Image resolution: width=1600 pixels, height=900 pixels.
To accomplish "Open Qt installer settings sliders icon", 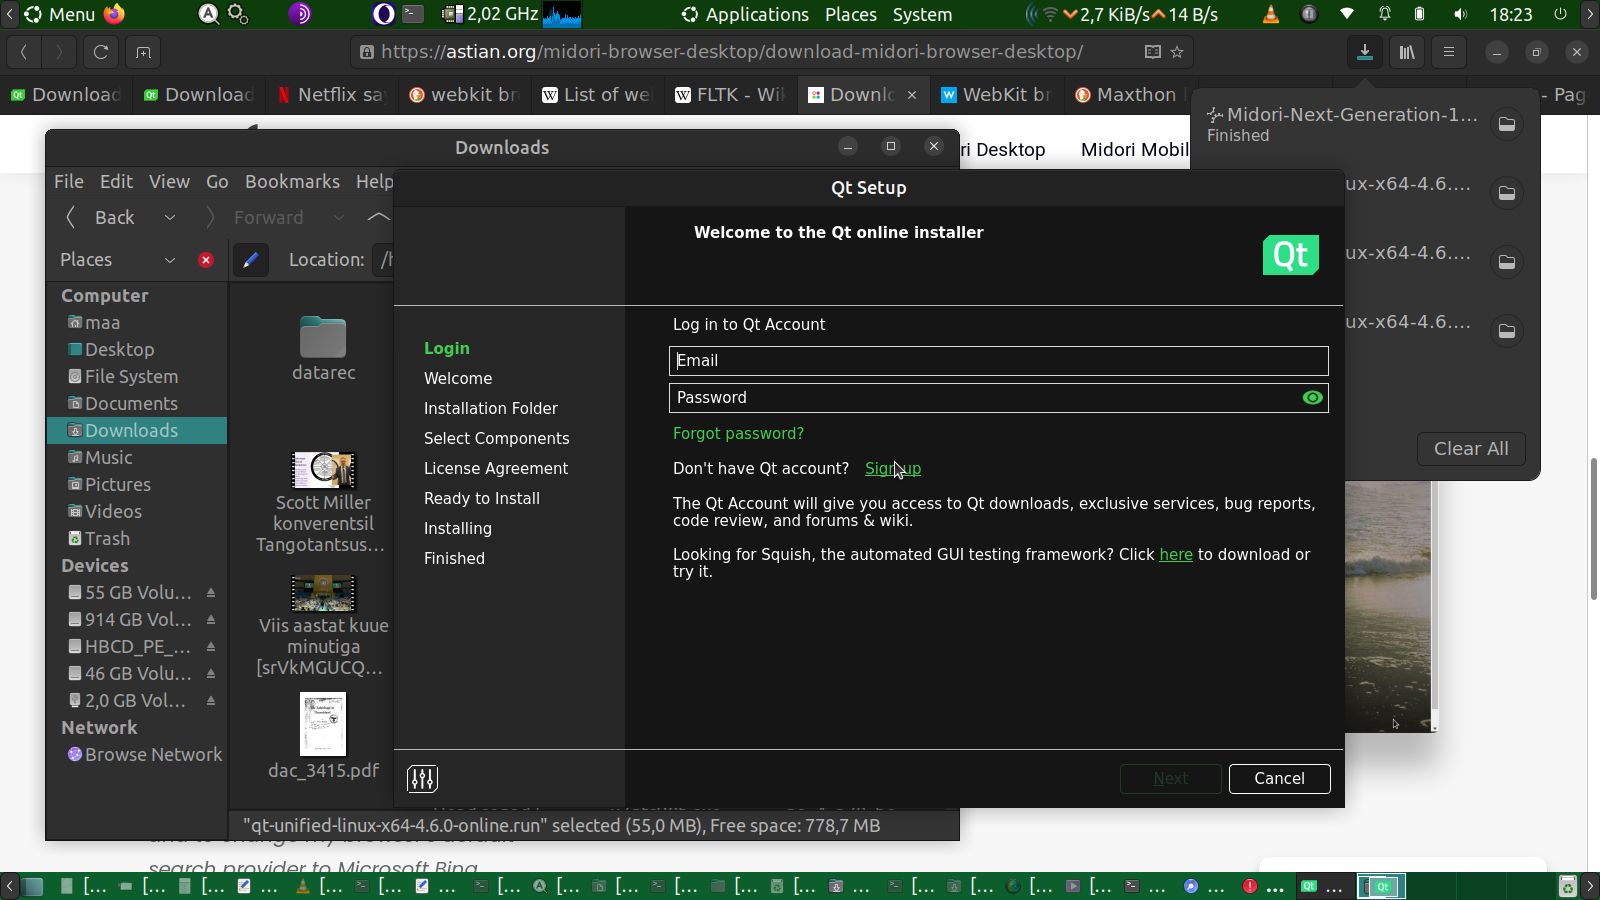I will pyautogui.click(x=423, y=778).
